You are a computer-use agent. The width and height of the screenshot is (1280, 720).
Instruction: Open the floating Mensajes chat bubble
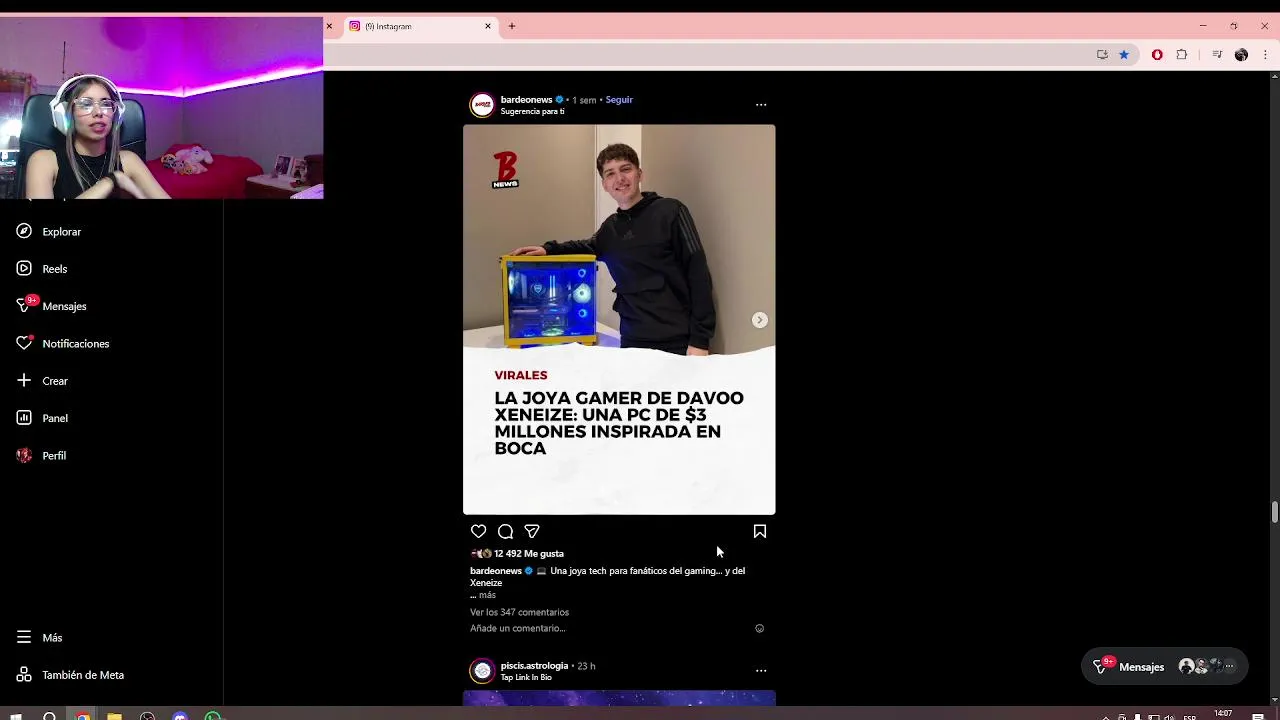(1165, 667)
